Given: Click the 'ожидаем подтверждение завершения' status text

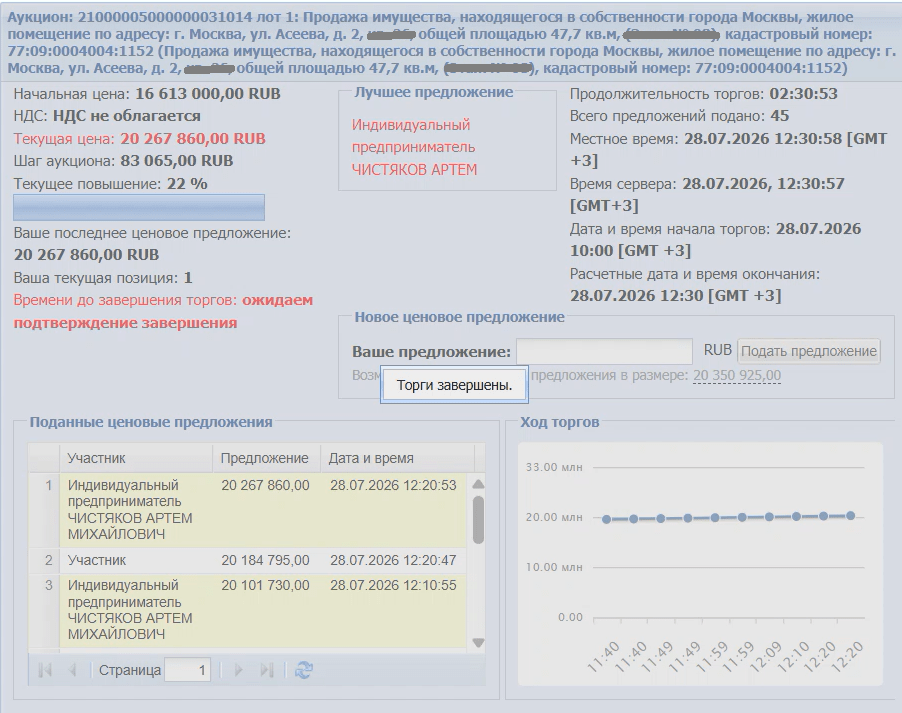Looking at the screenshot, I should tap(163, 311).
